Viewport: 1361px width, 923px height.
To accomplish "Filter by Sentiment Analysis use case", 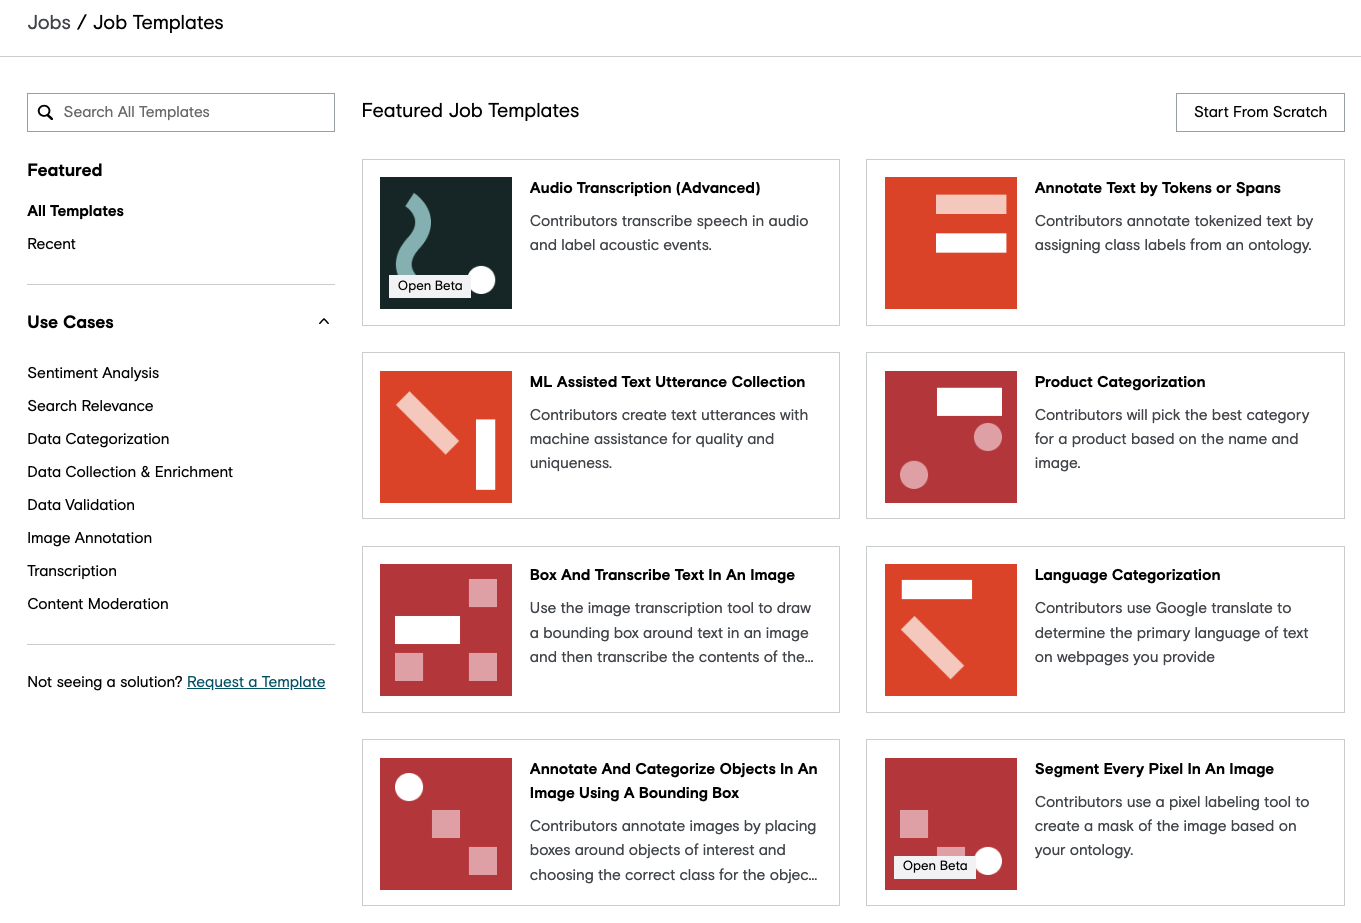I will tap(93, 373).
